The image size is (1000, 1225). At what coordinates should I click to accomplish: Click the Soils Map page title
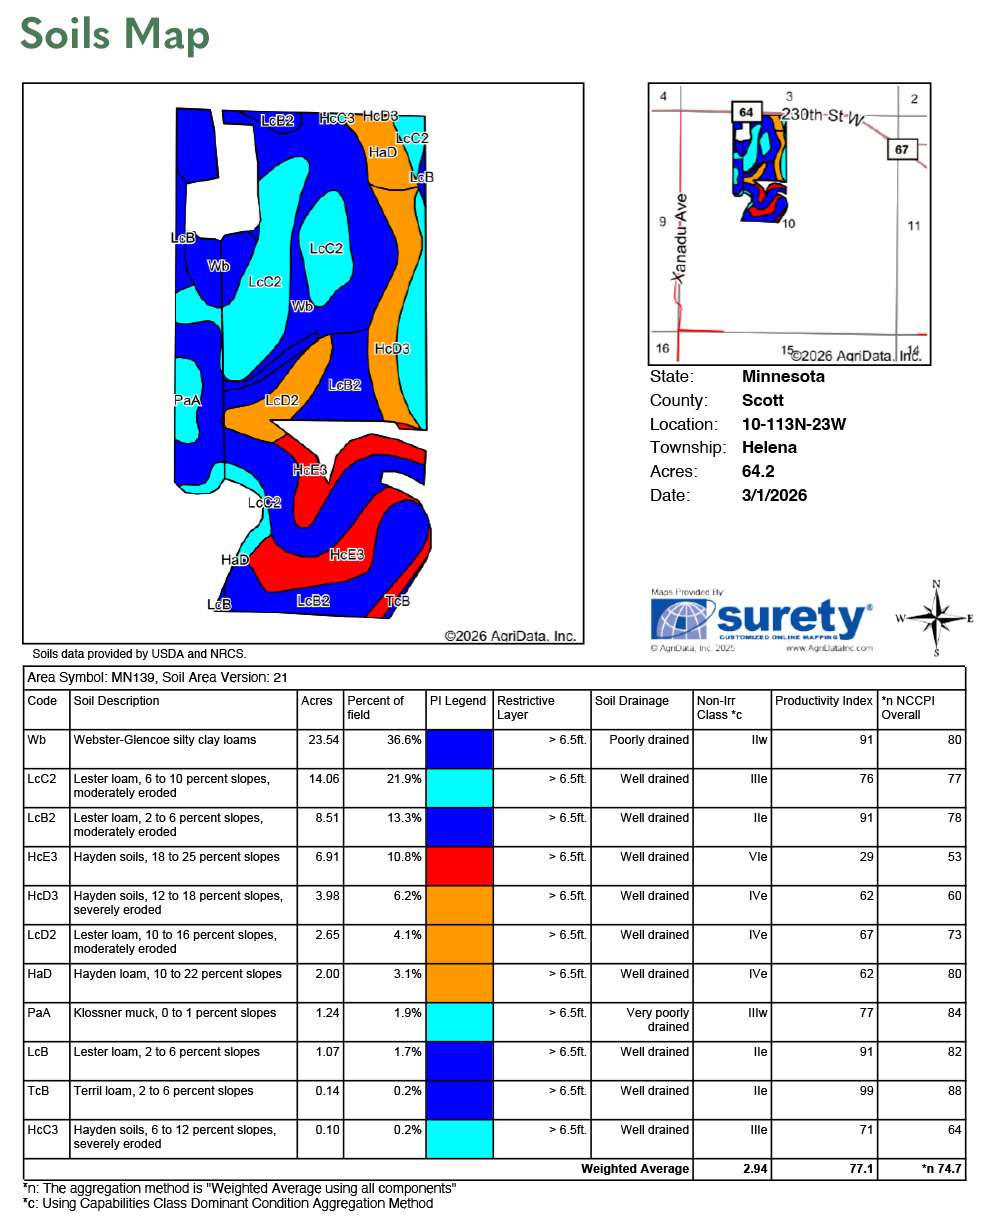click(115, 34)
